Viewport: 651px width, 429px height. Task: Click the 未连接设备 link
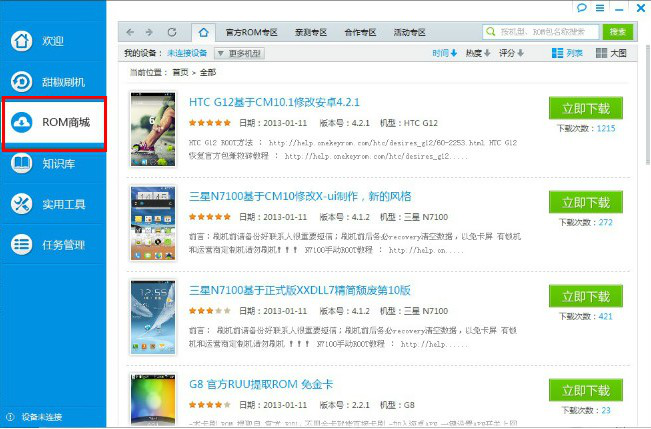tap(187, 53)
